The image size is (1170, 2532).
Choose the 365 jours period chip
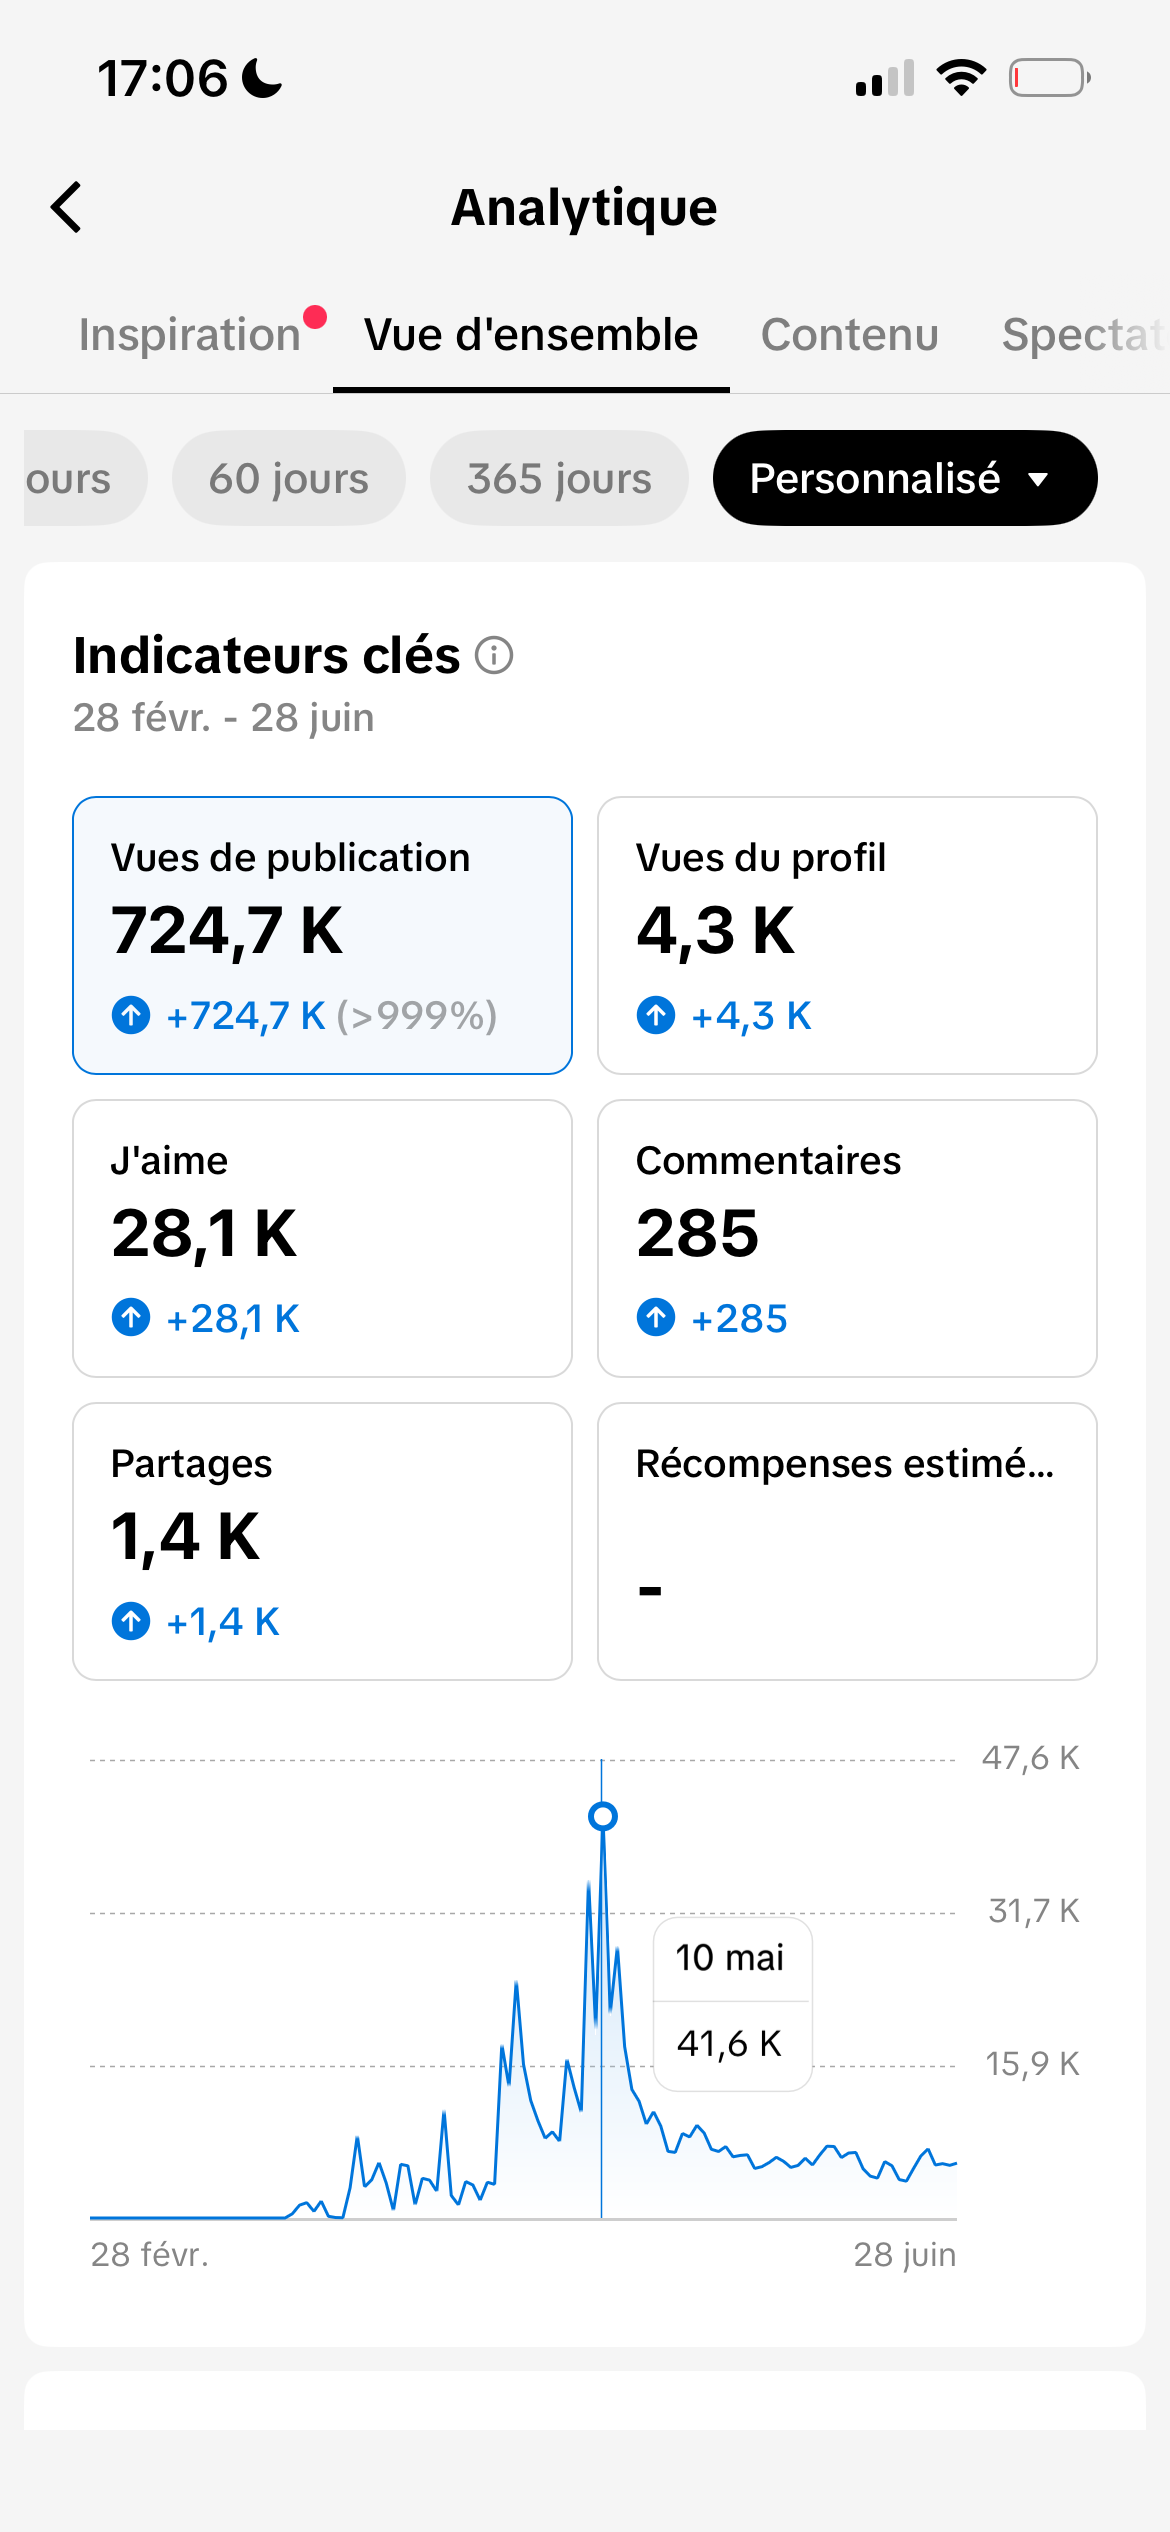(x=559, y=478)
